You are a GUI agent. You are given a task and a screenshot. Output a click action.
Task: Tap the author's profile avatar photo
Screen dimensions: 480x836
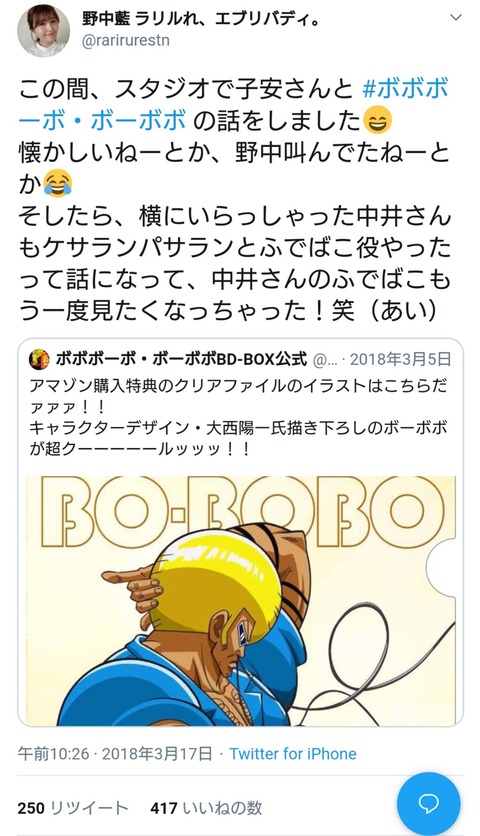pyautogui.click(x=43, y=30)
